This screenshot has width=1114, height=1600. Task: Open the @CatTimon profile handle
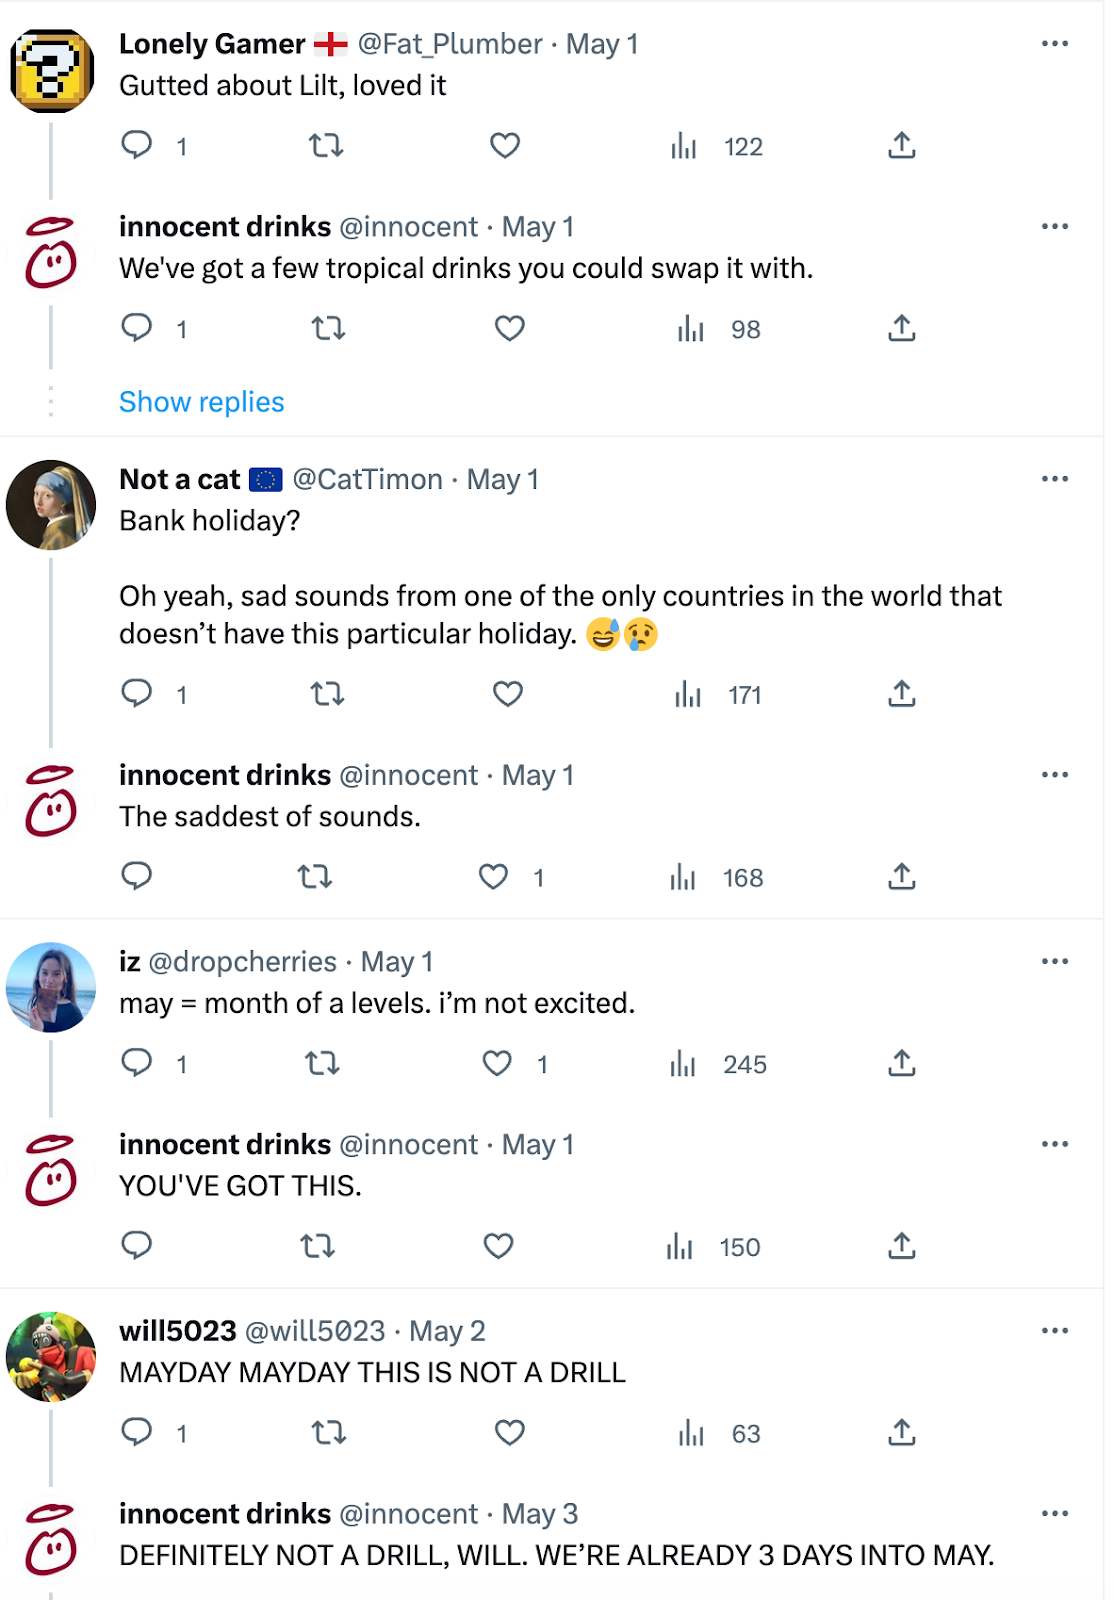click(x=367, y=480)
